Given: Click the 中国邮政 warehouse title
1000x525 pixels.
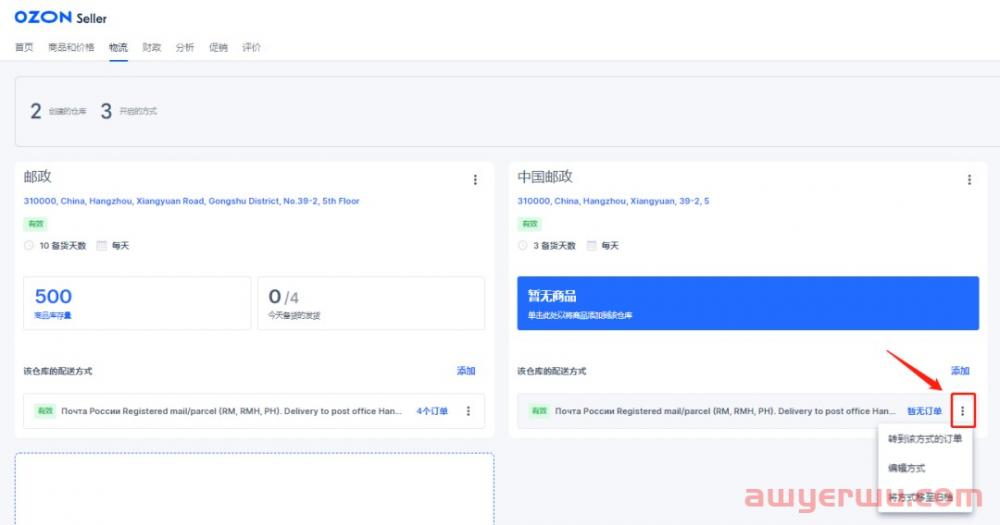Looking at the screenshot, I should (545, 177).
